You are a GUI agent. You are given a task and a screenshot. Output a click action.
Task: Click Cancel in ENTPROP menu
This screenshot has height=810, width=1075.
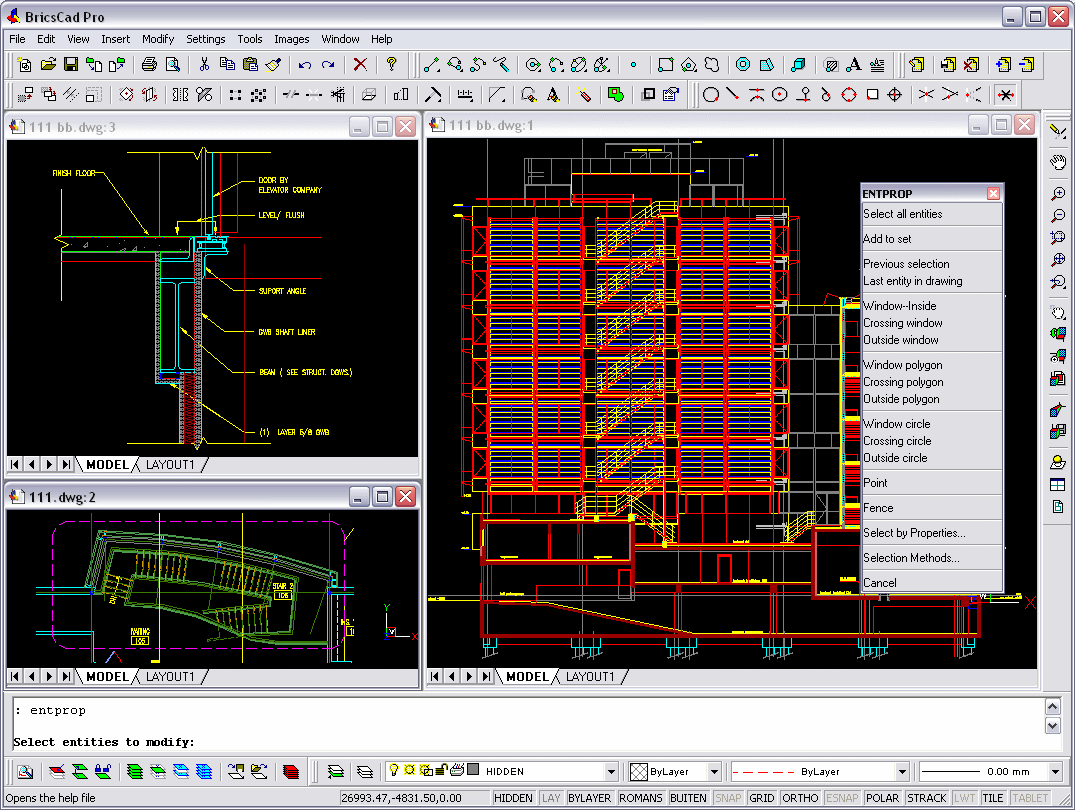pyautogui.click(x=880, y=583)
